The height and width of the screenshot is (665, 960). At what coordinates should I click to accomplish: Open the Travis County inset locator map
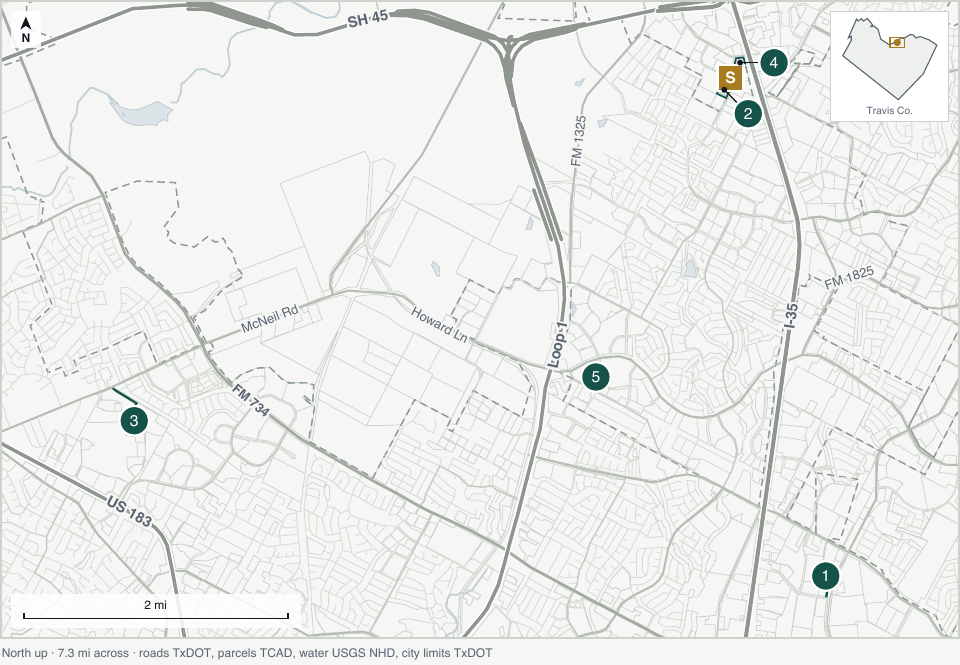click(x=889, y=66)
